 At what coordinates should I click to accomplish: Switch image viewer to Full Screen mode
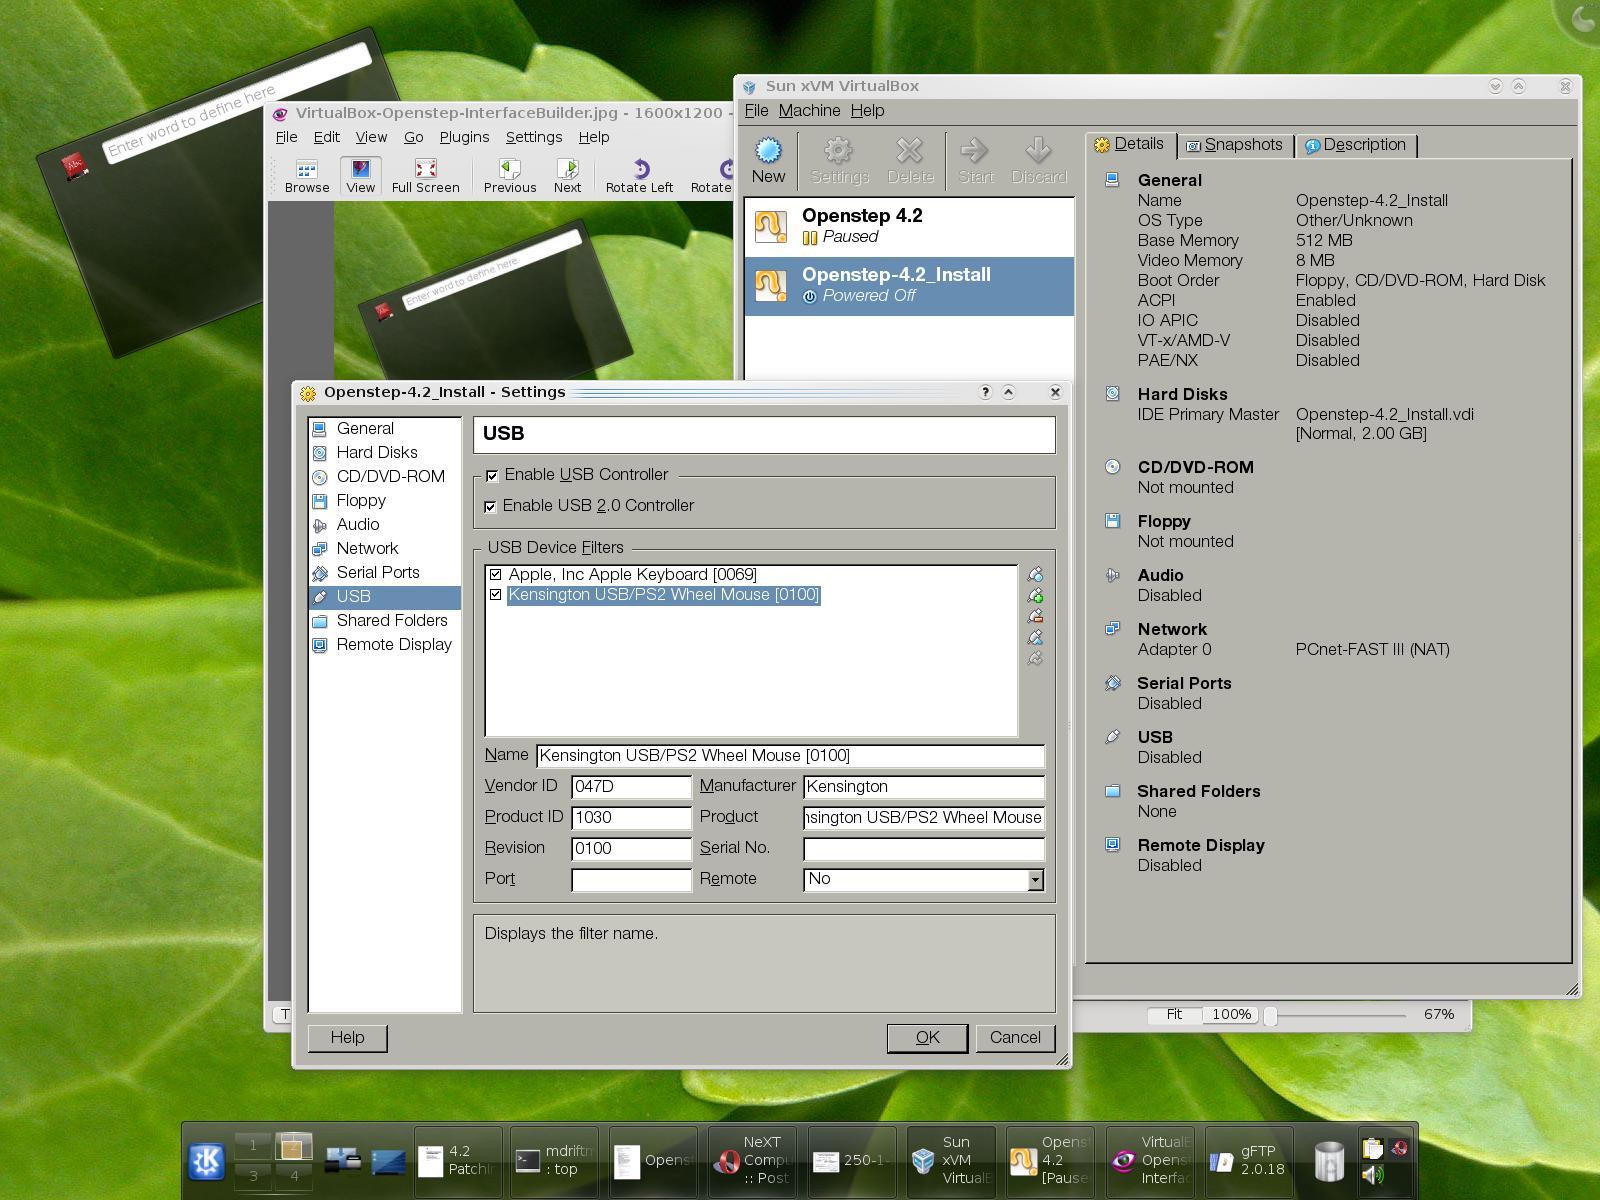[x=424, y=176]
